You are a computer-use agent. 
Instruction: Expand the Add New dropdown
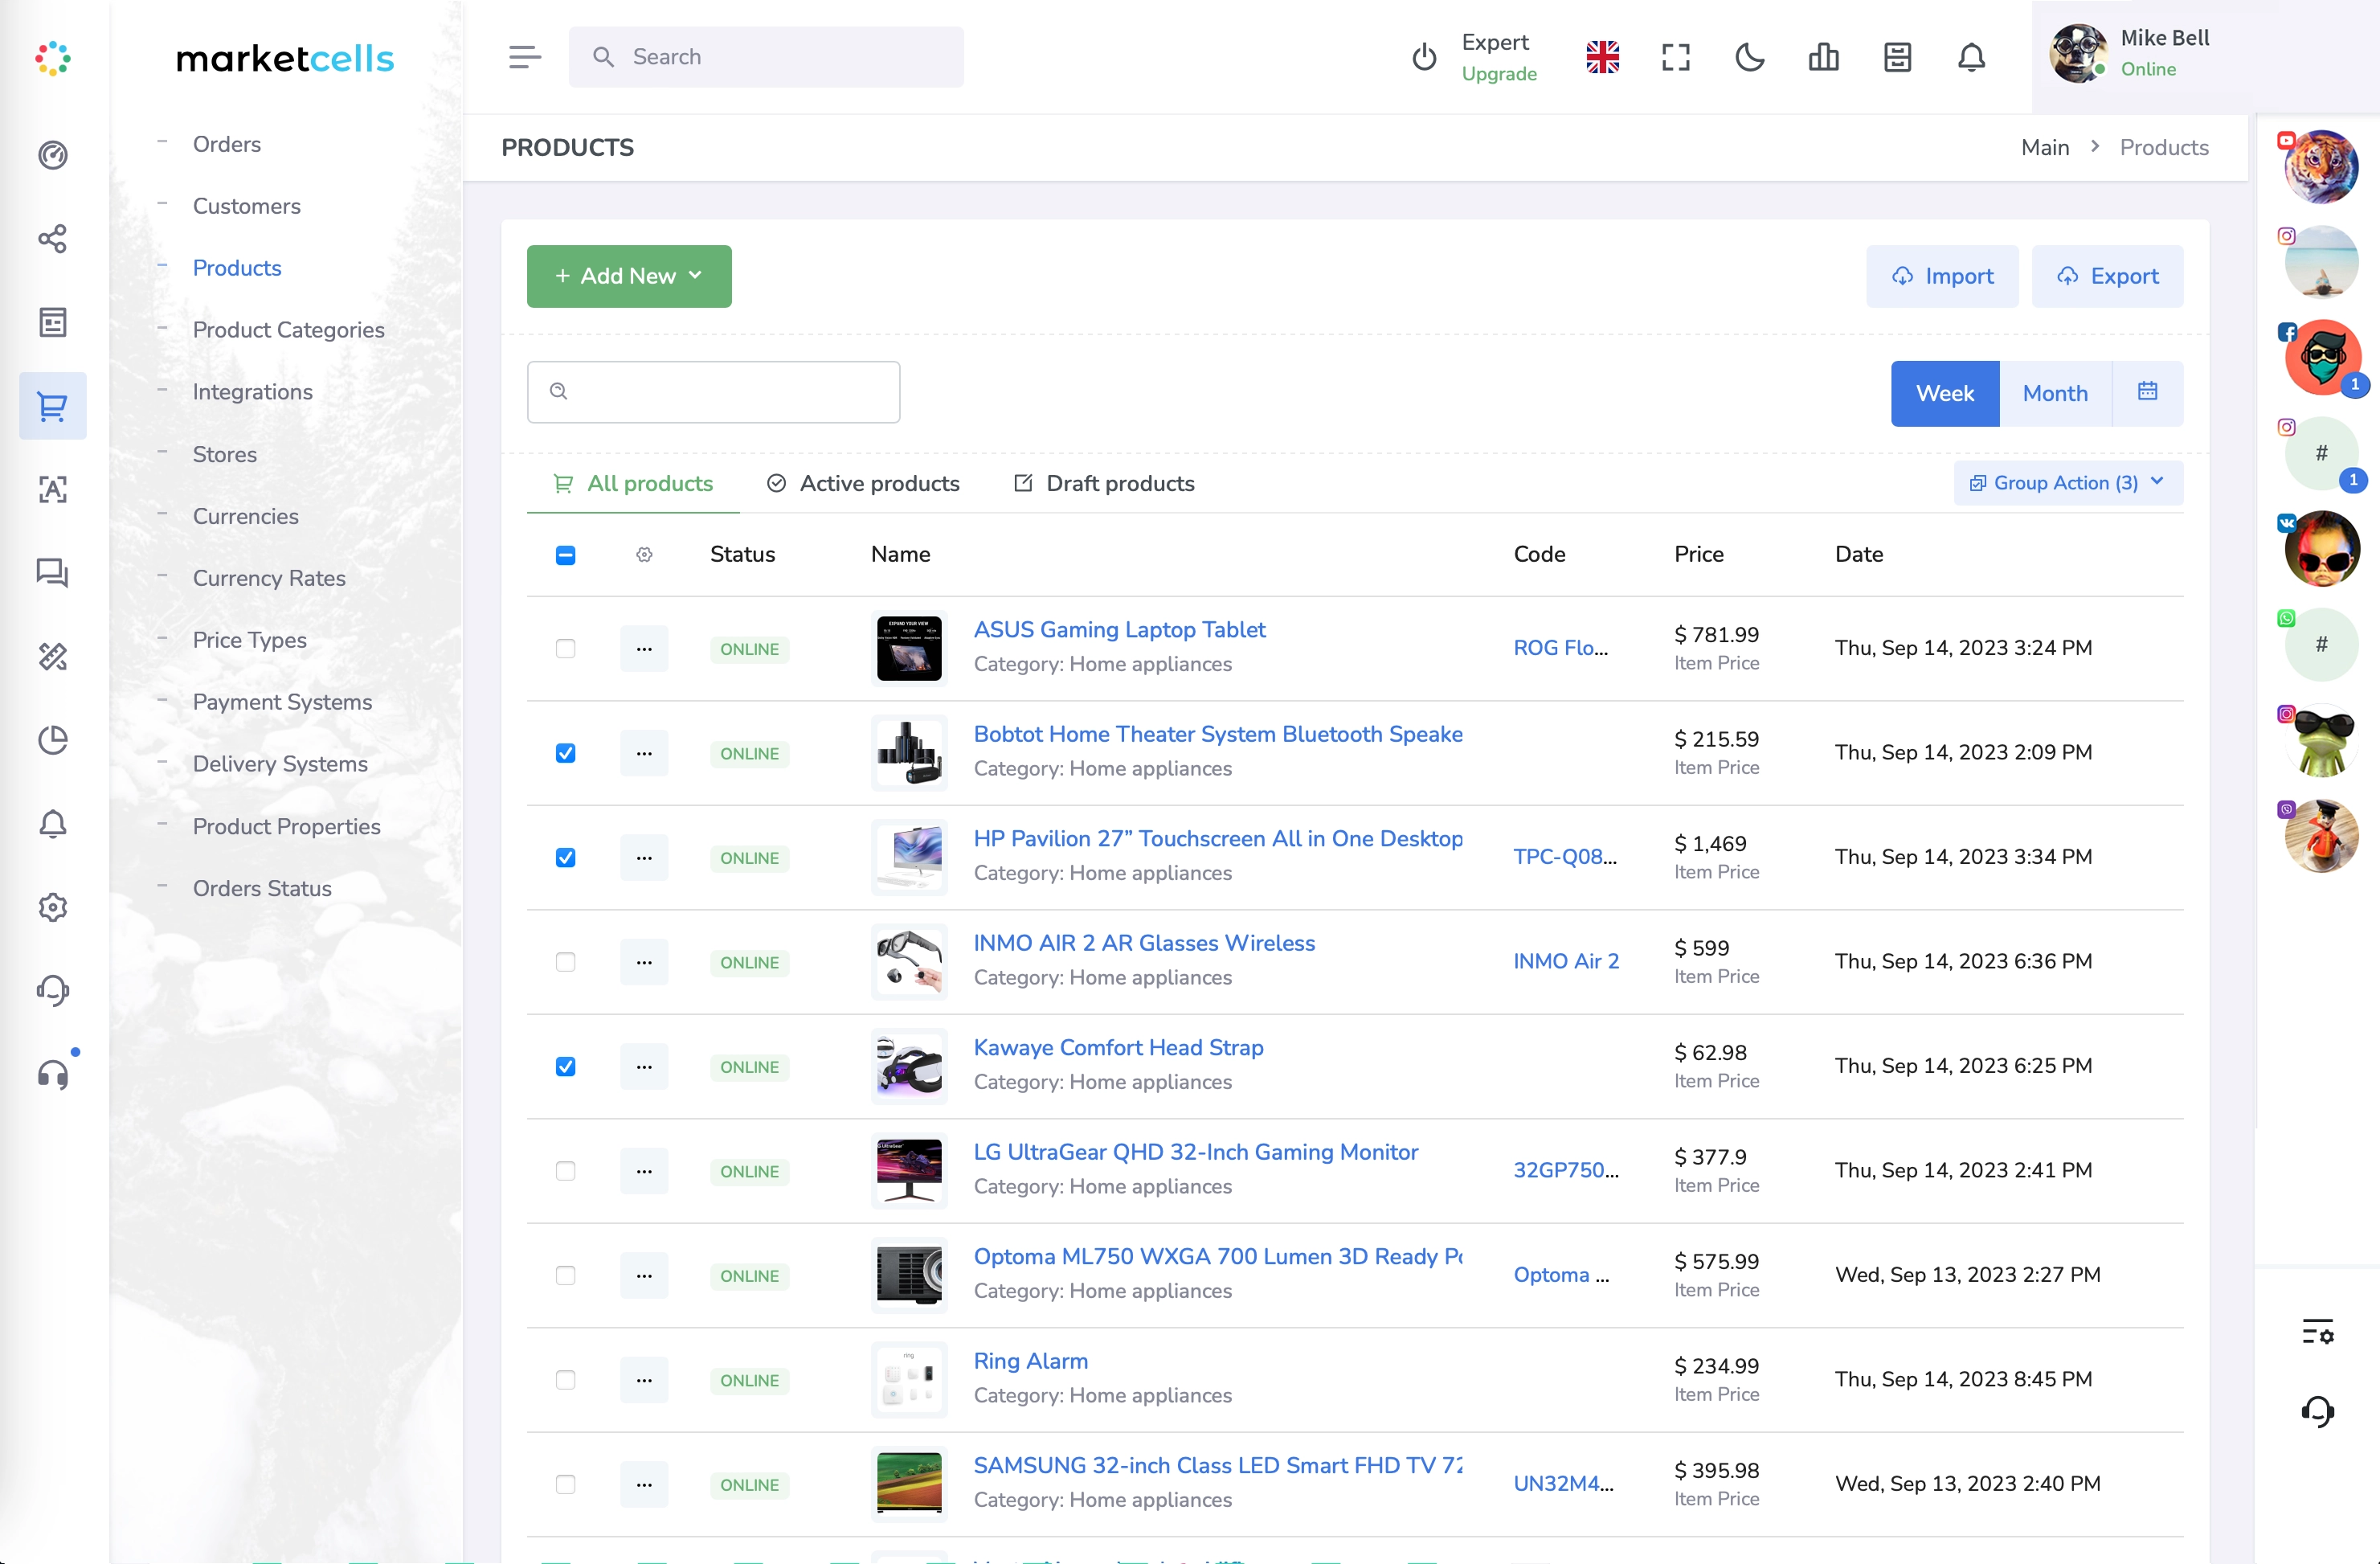click(x=629, y=276)
